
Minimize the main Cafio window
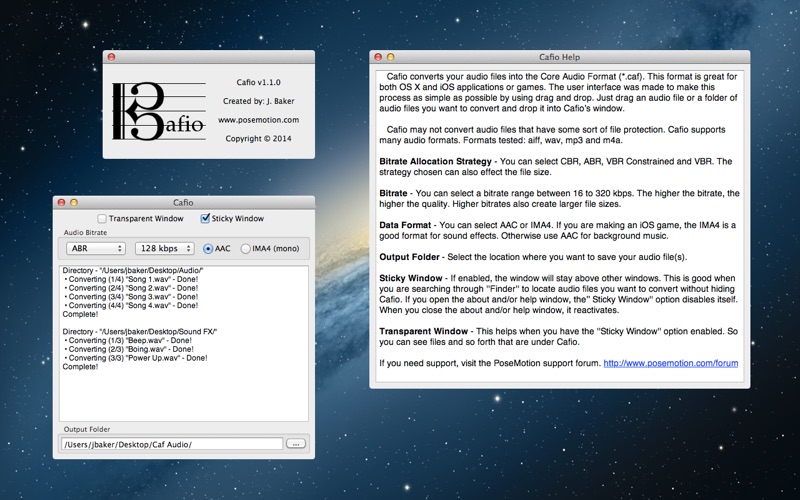(74, 203)
